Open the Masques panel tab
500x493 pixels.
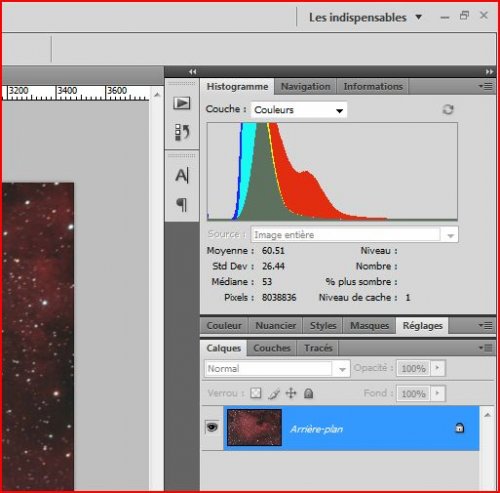tap(369, 326)
